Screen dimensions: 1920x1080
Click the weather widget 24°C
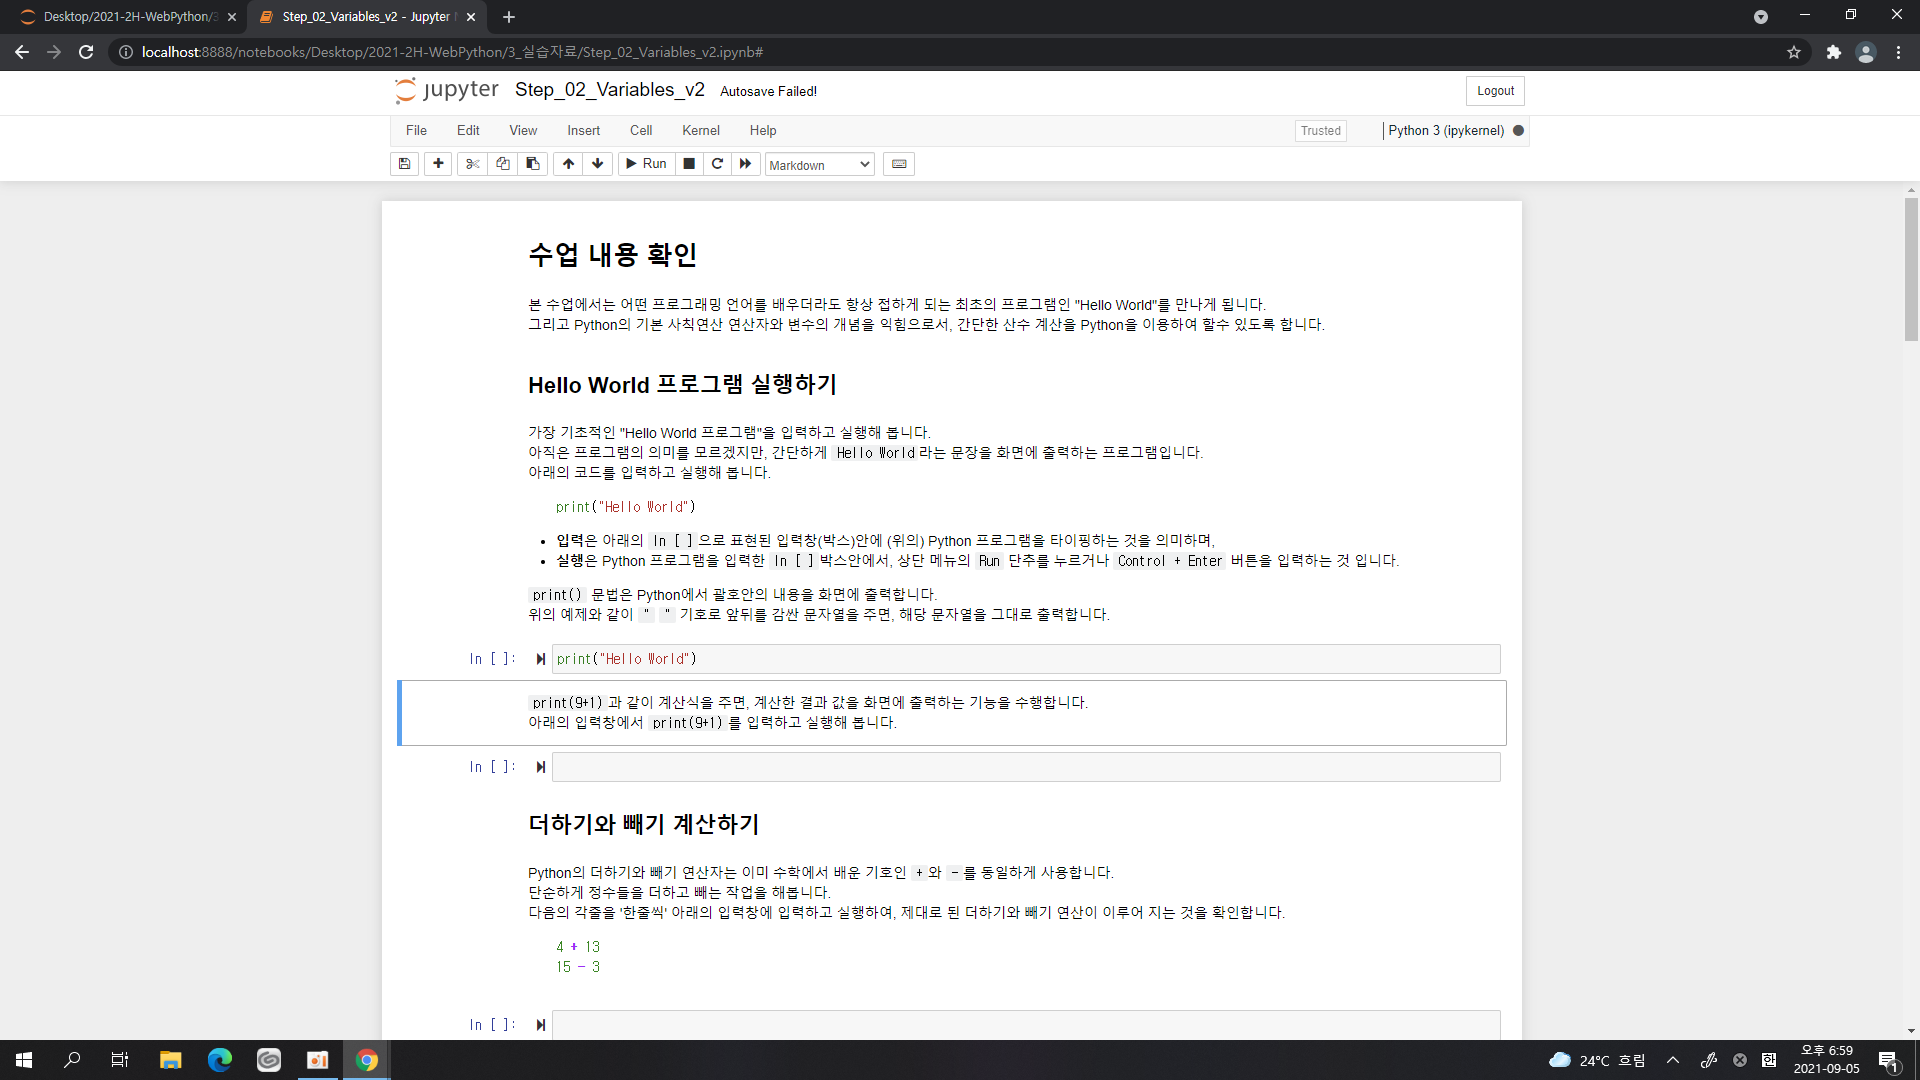pos(1597,1060)
